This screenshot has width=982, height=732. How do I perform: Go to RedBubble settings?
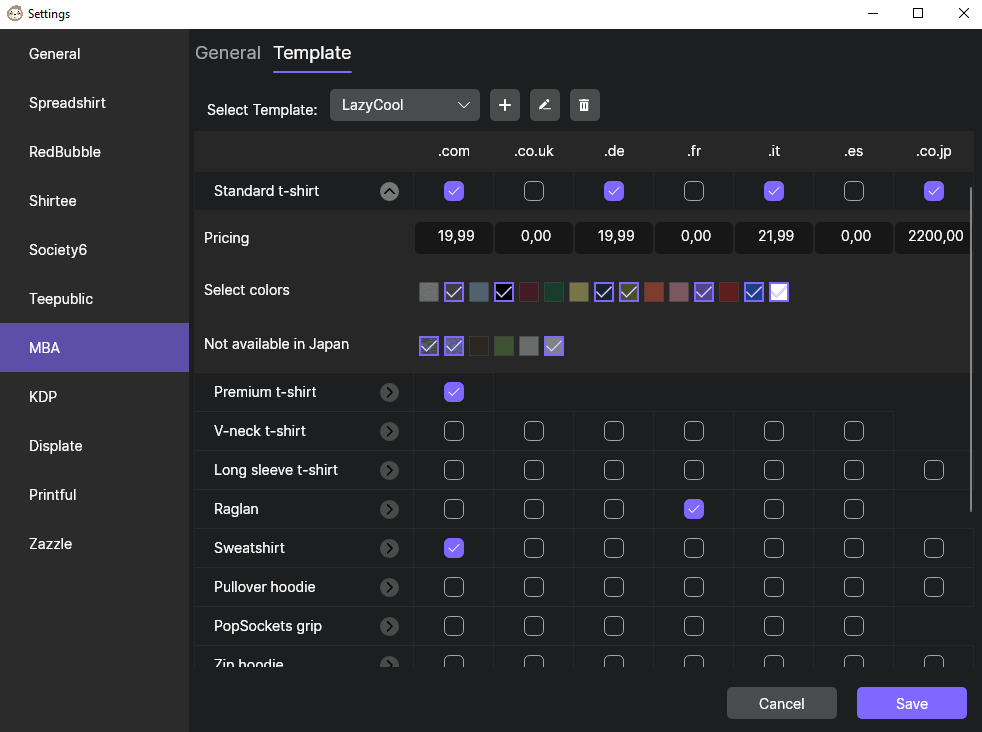95,152
